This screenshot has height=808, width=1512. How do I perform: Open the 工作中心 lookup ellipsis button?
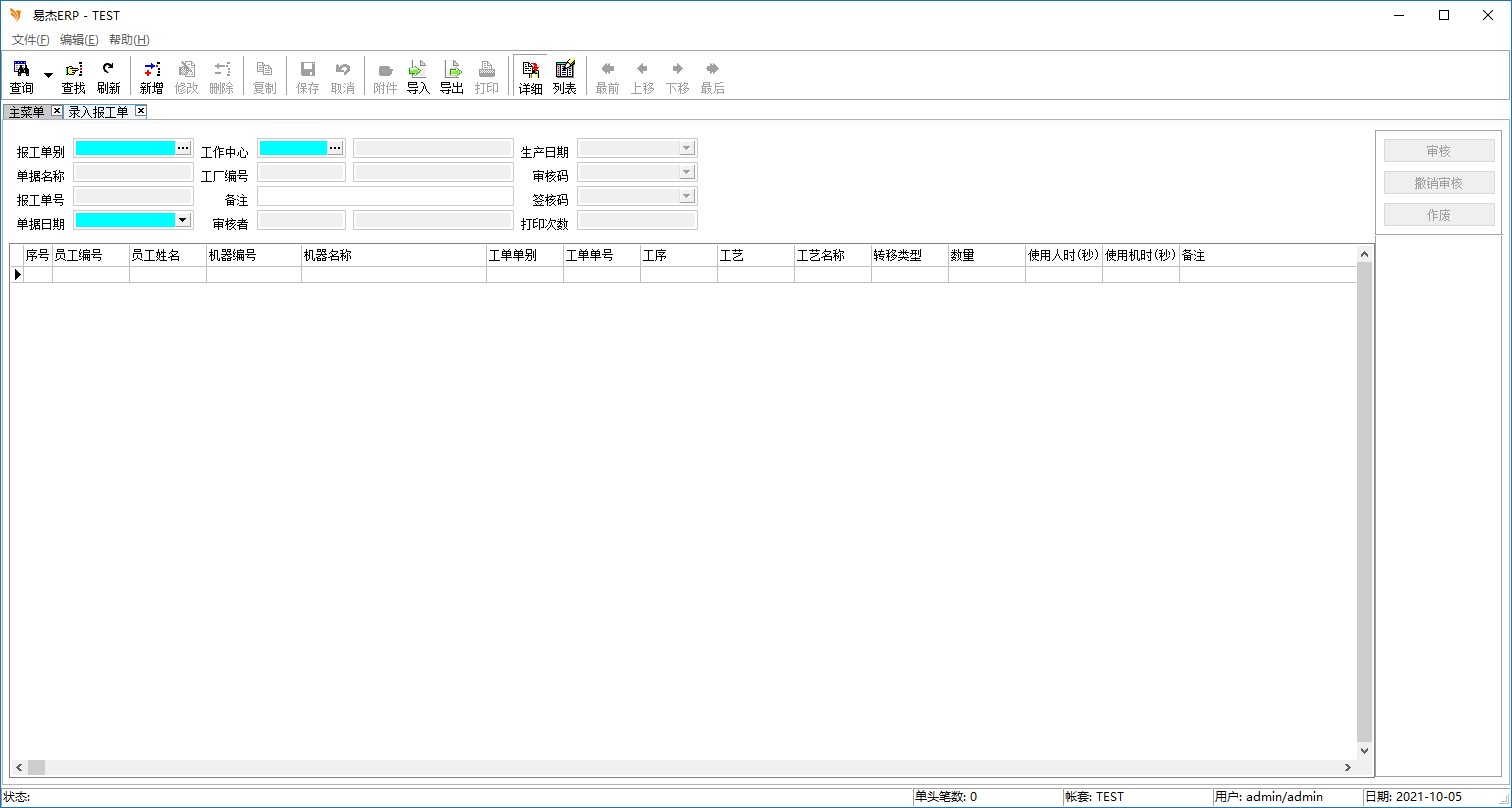point(335,148)
